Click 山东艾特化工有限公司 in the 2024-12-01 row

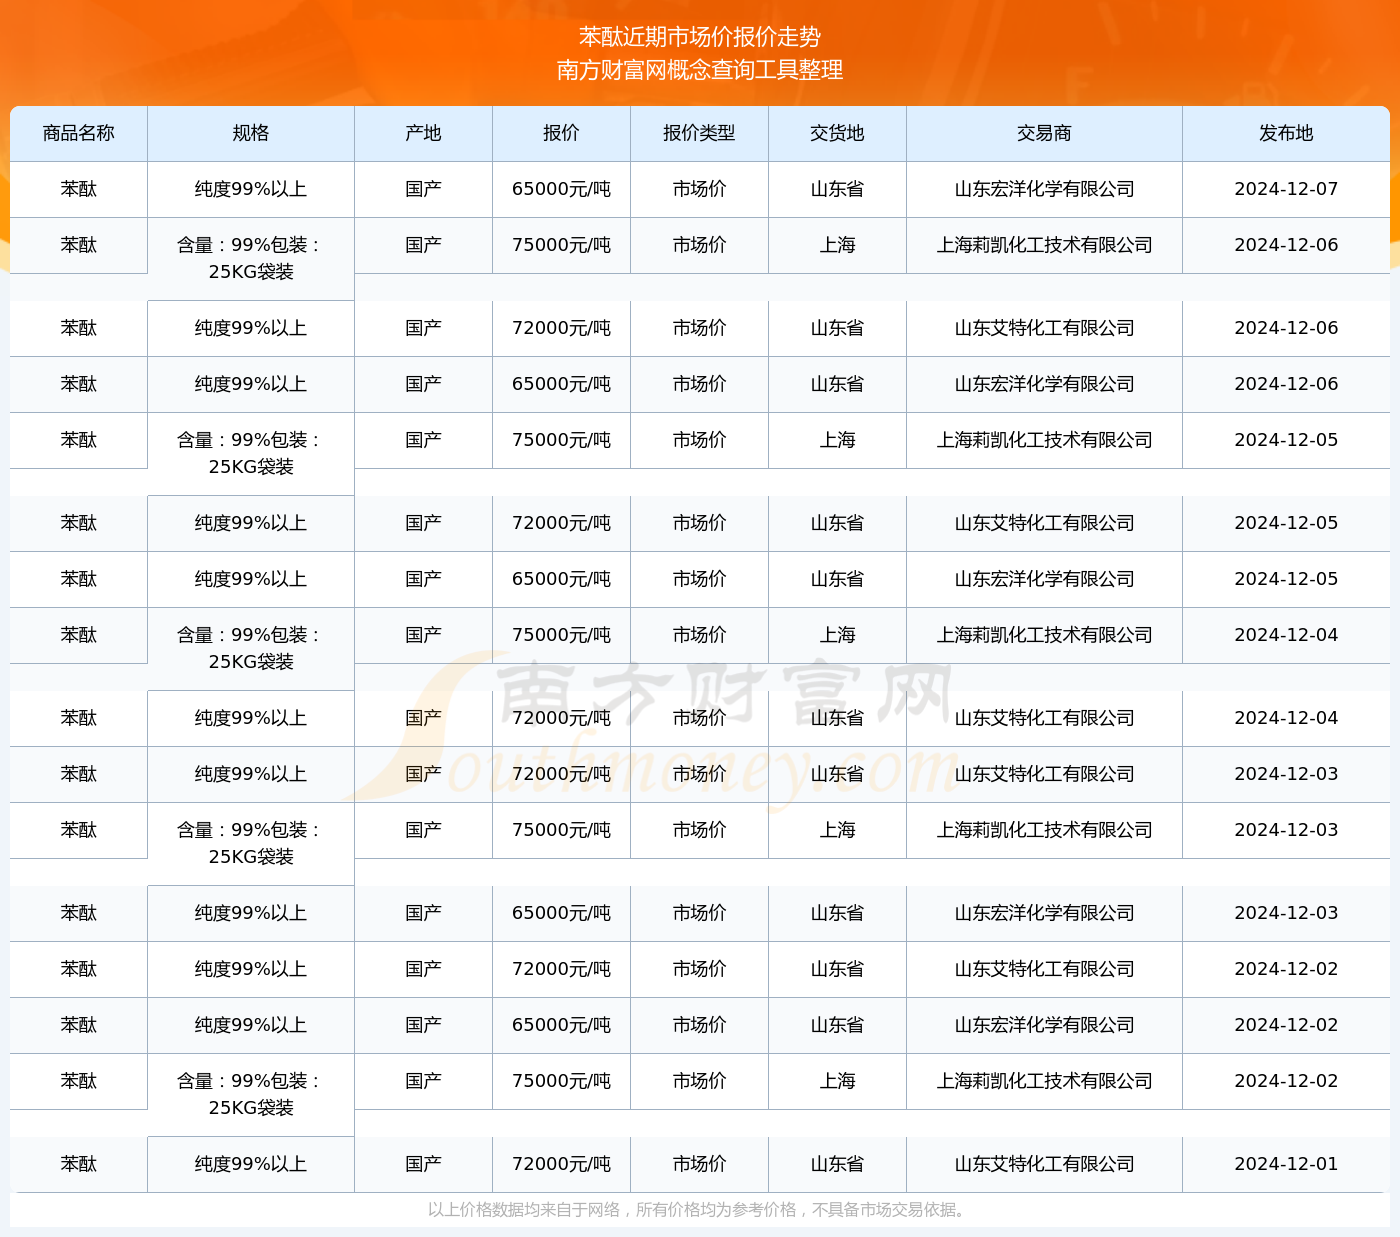pyautogui.click(x=1044, y=1164)
